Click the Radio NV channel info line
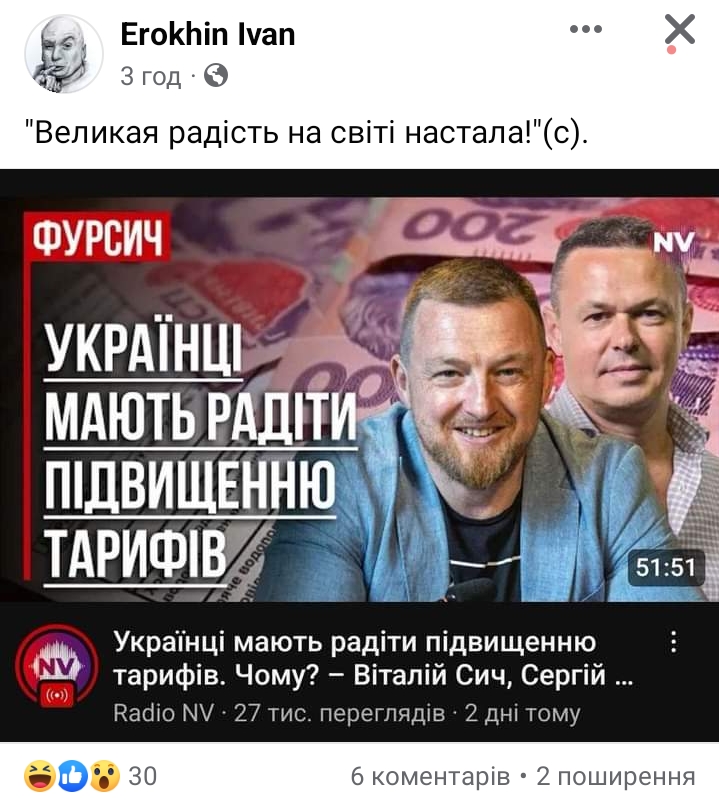The width and height of the screenshot is (719, 800). pos(346,713)
